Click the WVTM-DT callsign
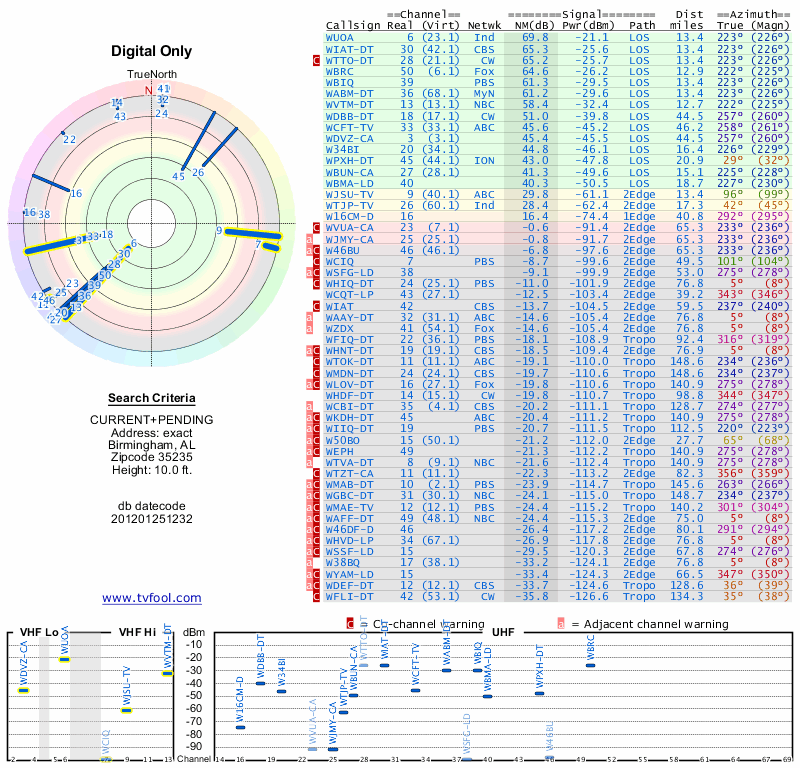 click(349, 105)
